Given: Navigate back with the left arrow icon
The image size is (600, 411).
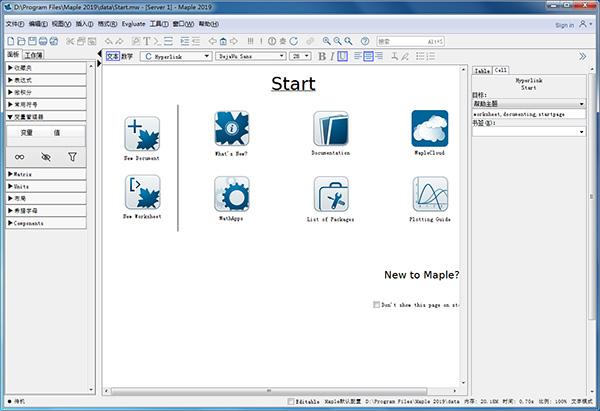Looking at the screenshot, I should point(212,41).
